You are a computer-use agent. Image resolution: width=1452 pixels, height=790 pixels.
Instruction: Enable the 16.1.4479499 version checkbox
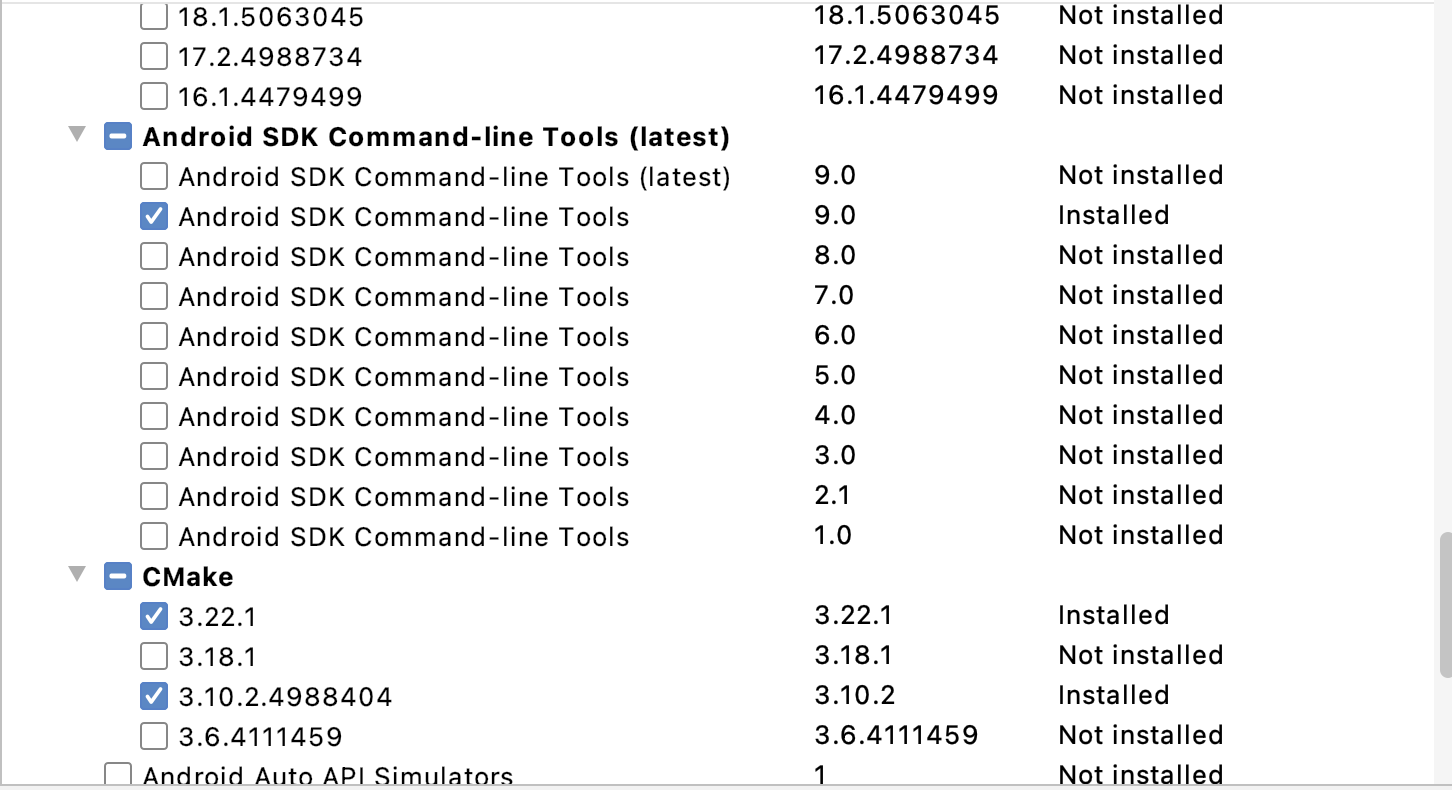pyautogui.click(x=154, y=96)
